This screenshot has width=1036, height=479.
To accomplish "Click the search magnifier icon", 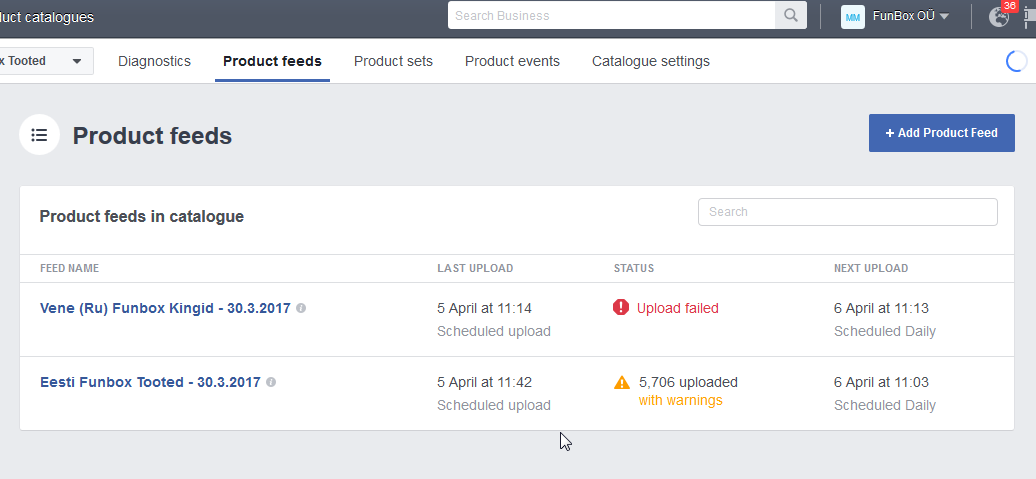I will 790,16.
